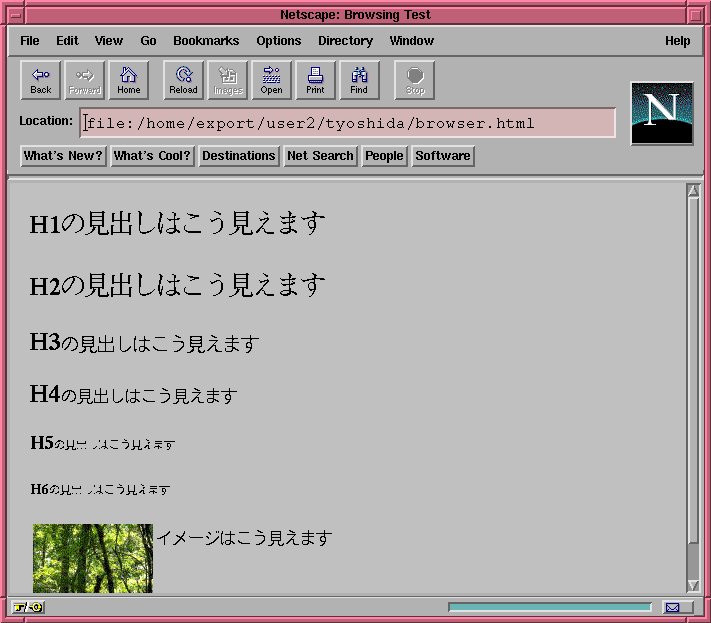Image resolution: width=711 pixels, height=623 pixels.
Task: Click the Forward arrow toolbar button
Action: point(84,80)
